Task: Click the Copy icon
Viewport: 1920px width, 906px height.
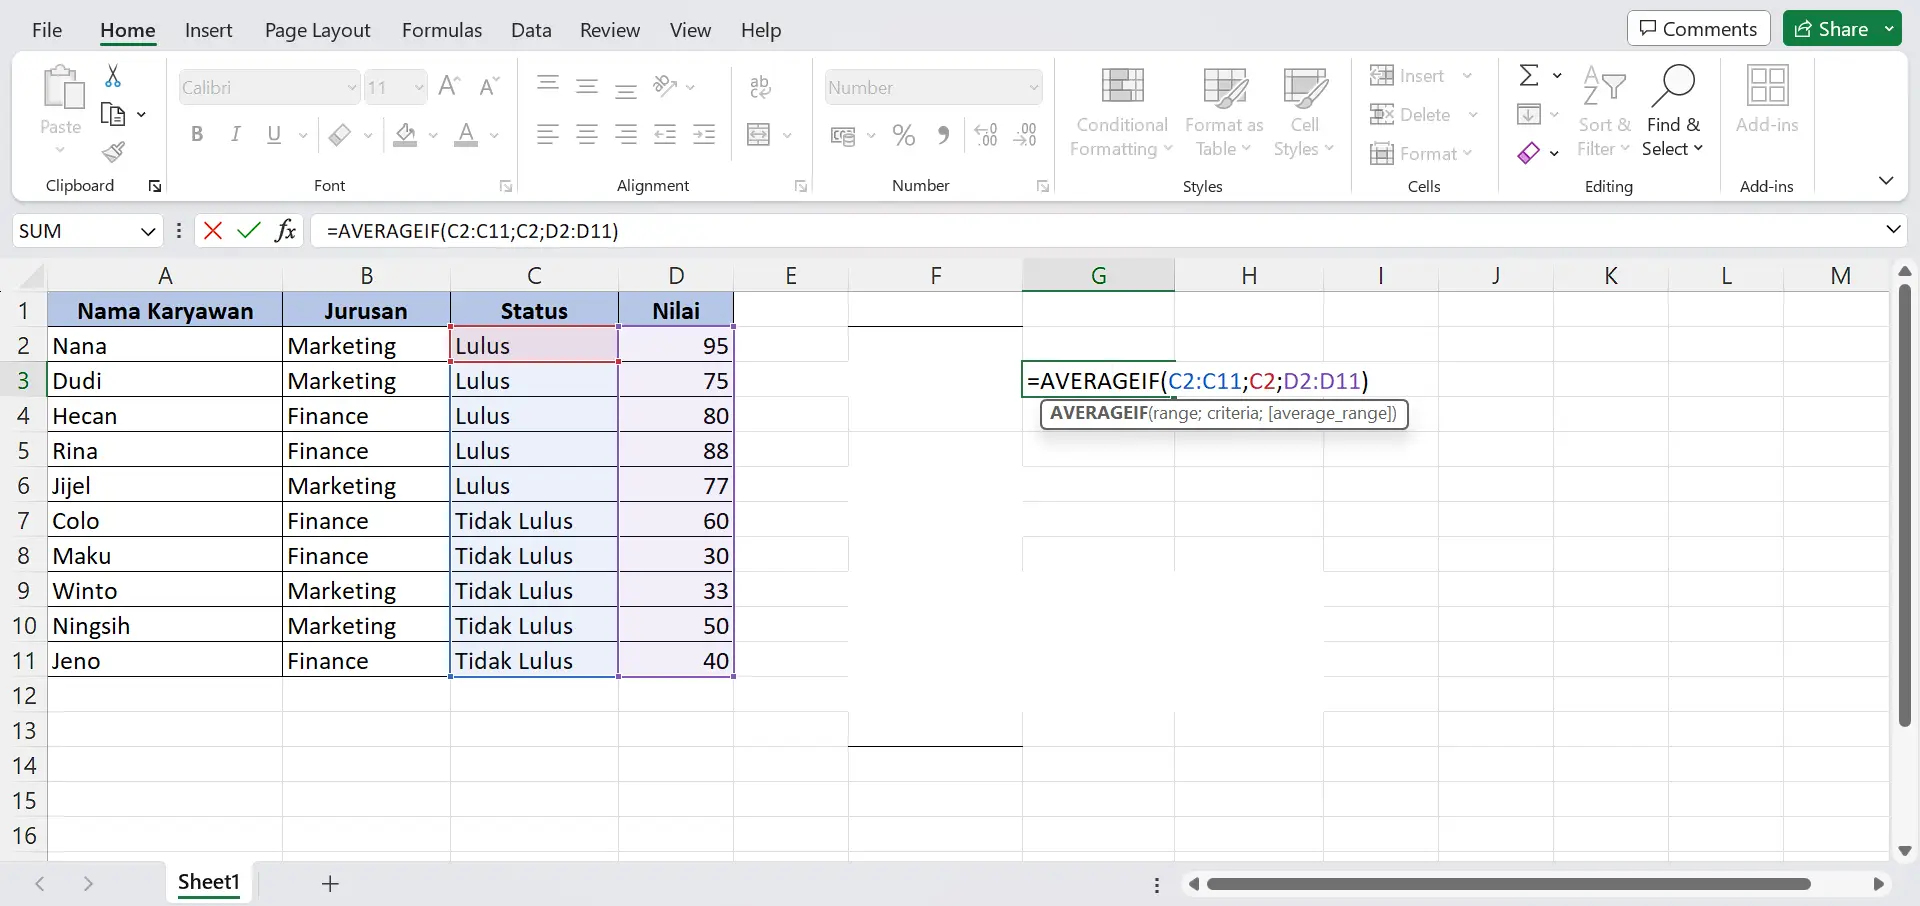Action: 113,114
